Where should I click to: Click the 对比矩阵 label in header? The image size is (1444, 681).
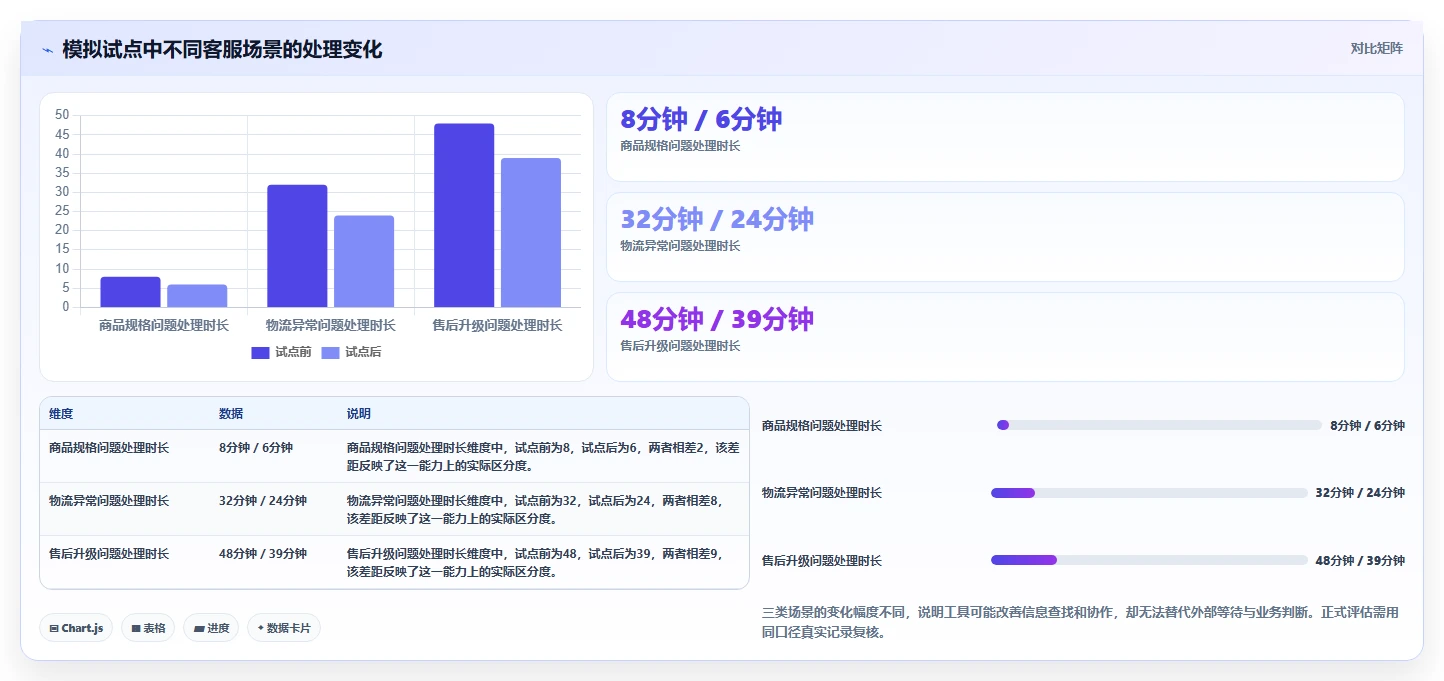click(x=1376, y=48)
